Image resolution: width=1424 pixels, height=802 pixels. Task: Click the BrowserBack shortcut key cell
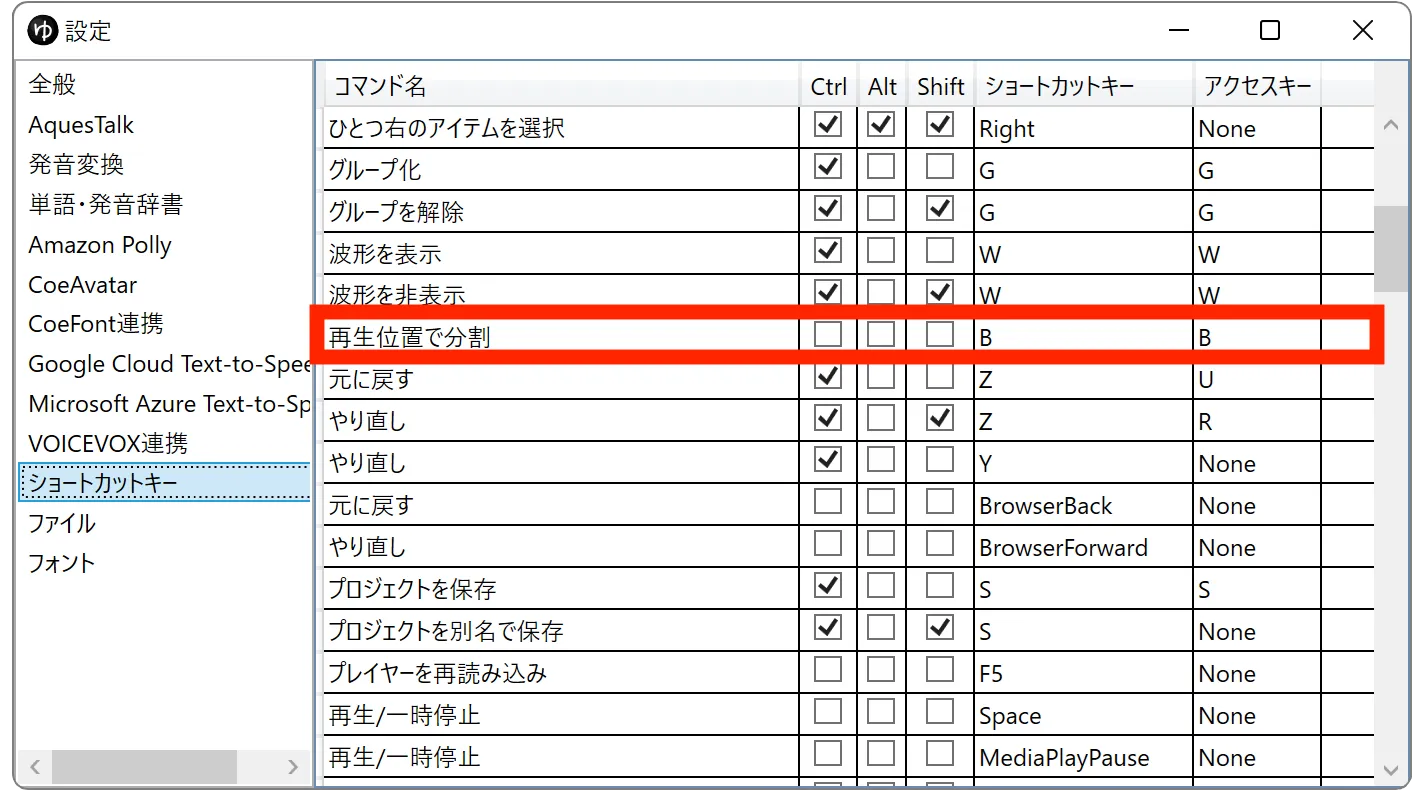tap(1084, 506)
